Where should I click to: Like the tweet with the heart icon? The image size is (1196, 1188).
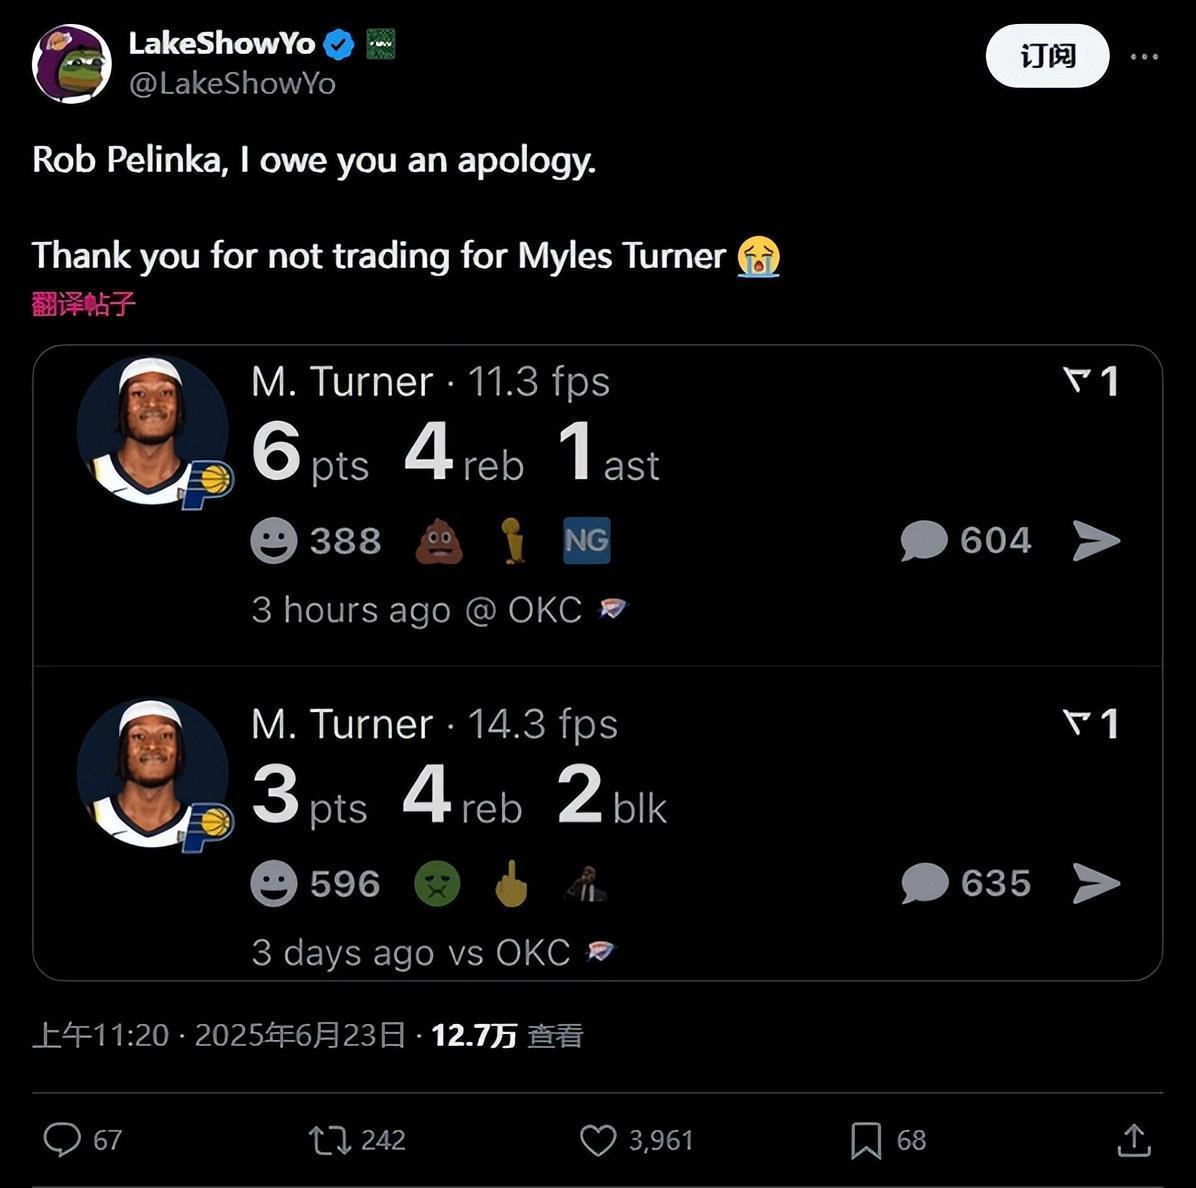[598, 1140]
